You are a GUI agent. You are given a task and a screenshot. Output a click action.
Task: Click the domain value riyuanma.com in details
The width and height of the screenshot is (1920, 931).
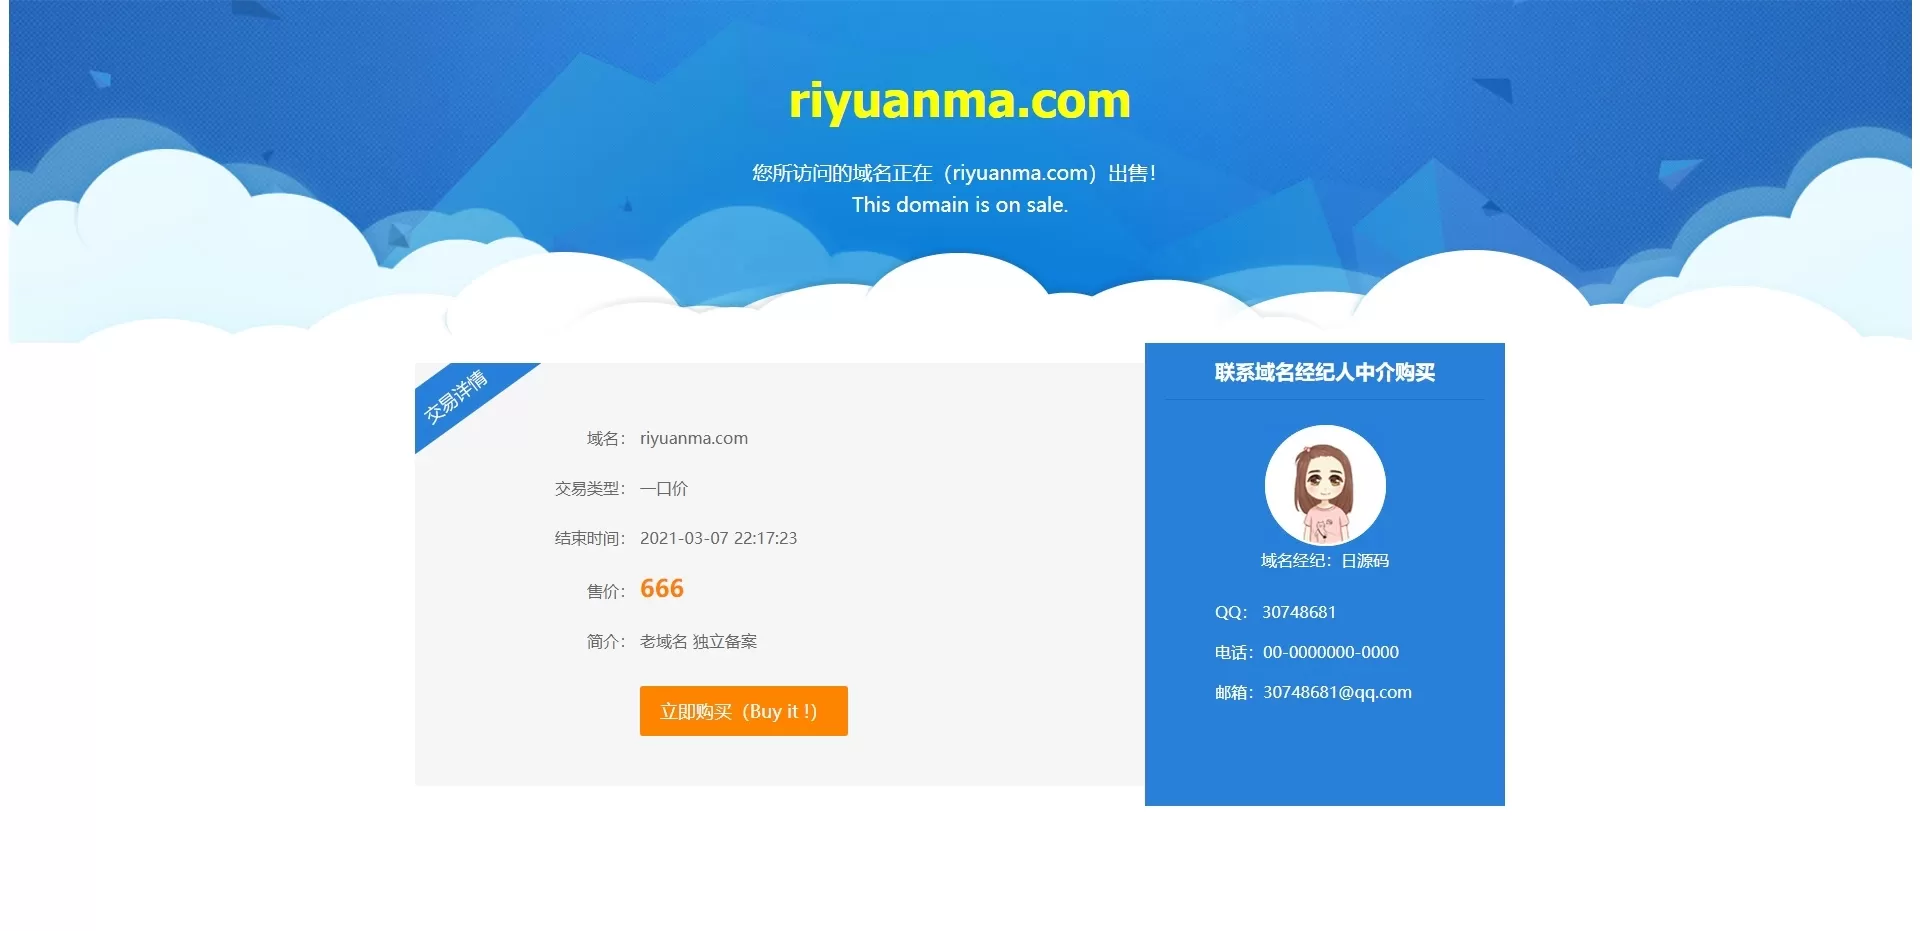694,438
